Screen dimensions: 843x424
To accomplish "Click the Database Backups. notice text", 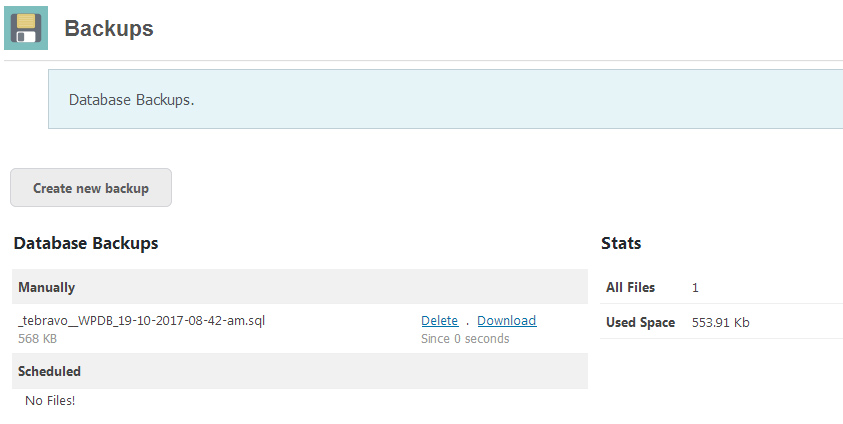I will (132, 100).
